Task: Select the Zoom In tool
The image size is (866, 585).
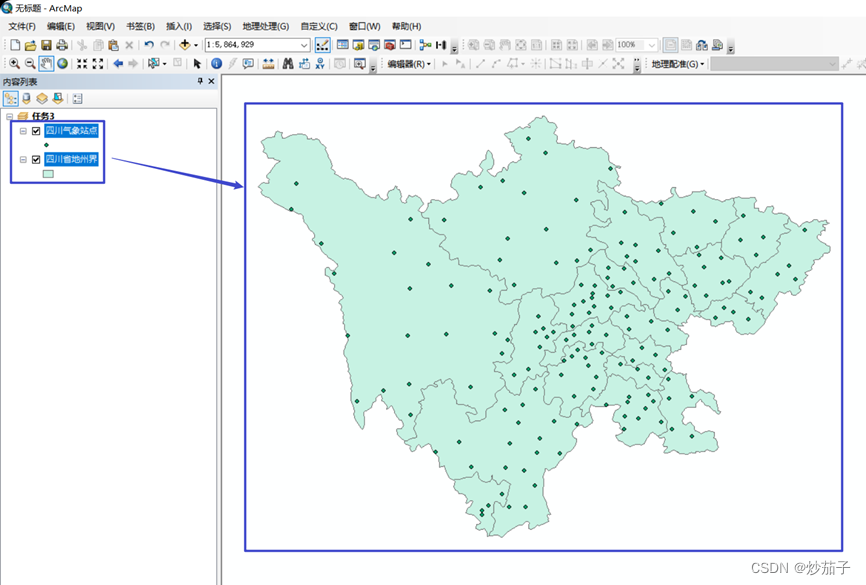Action: click(15, 64)
